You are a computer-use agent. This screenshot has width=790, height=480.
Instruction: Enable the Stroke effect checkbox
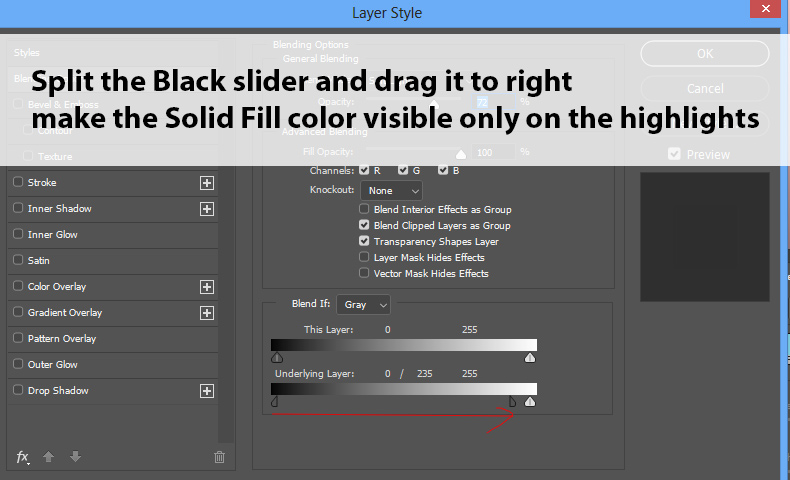18,182
